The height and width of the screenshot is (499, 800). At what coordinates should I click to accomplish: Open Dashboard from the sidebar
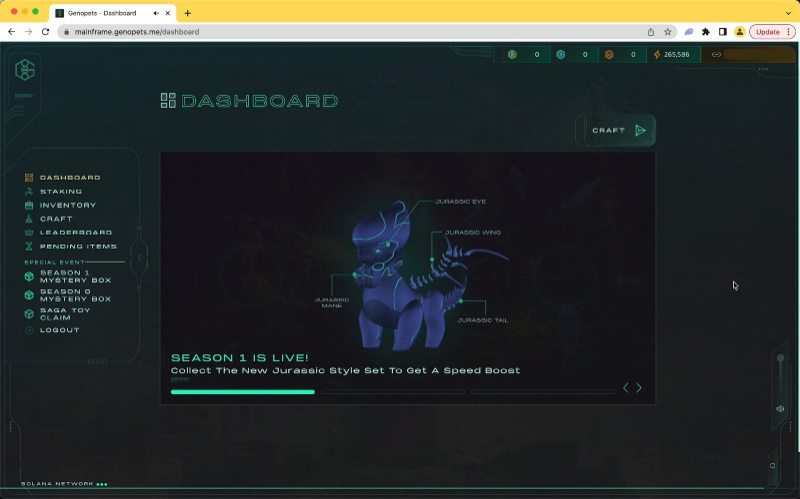(70, 178)
